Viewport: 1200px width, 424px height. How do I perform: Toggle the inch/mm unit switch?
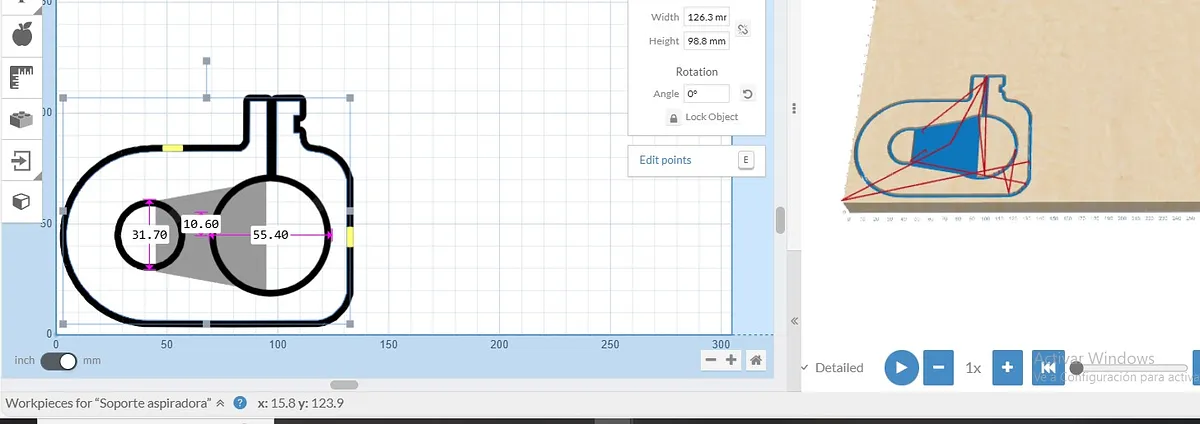pos(59,361)
